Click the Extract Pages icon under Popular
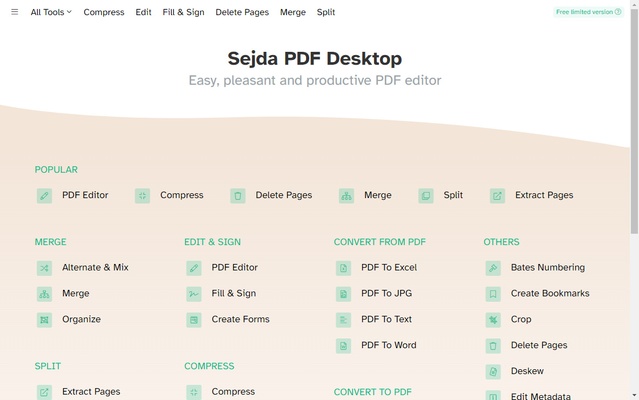This screenshot has height=400, width=639. click(x=498, y=196)
